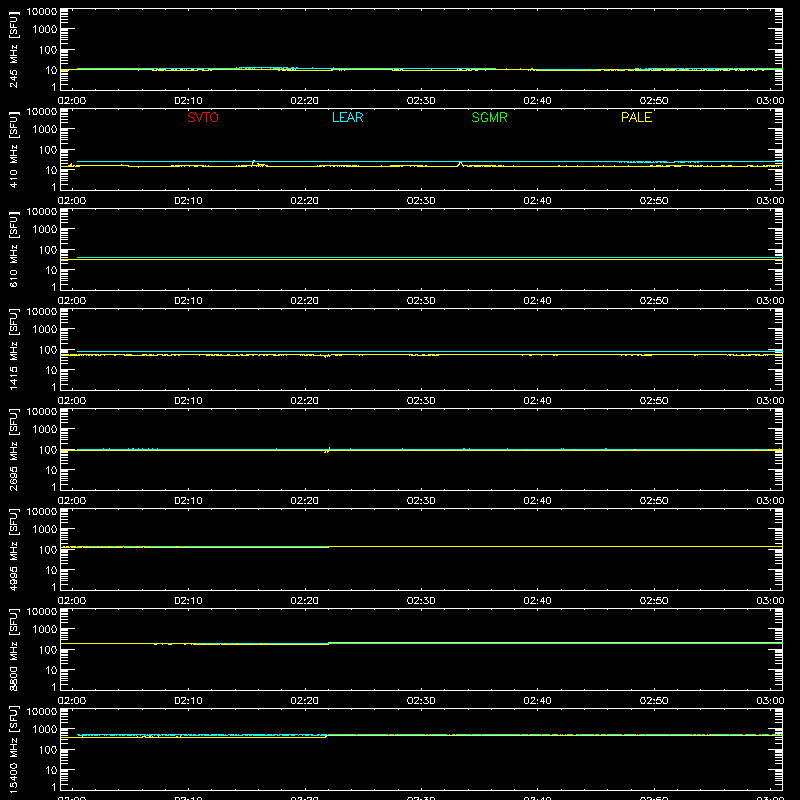
Task: Select the 610 MHz [SFU] axis label
Action: pos(13,249)
